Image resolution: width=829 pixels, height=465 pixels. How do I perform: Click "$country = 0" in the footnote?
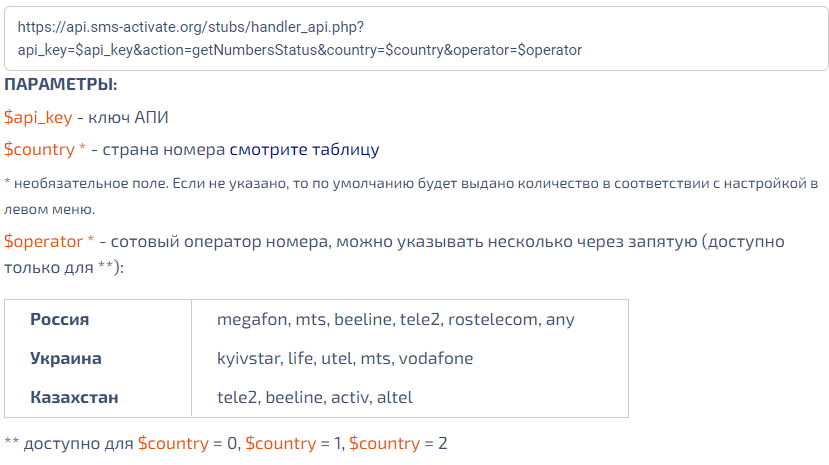[188, 442]
